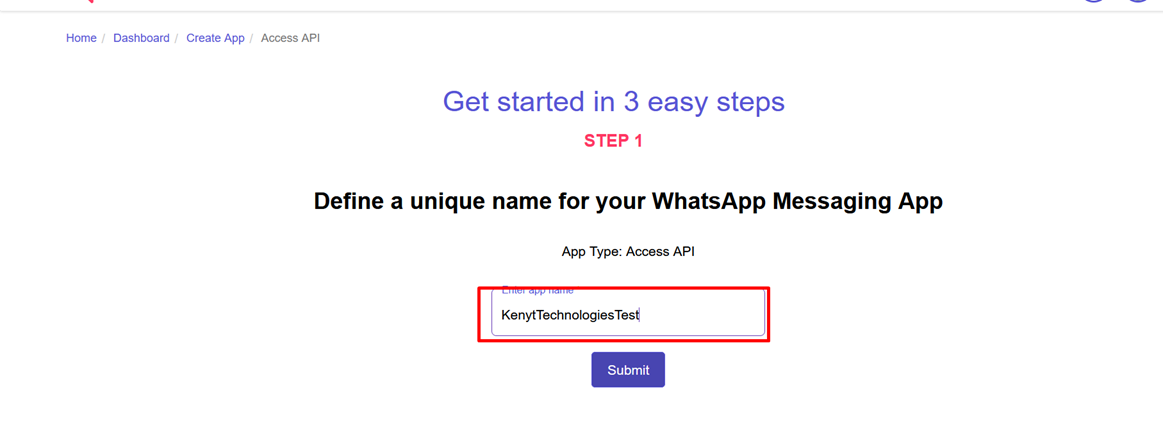Click the left circular icon in the top-right header
The image size is (1163, 430).
(x=1093, y=1)
